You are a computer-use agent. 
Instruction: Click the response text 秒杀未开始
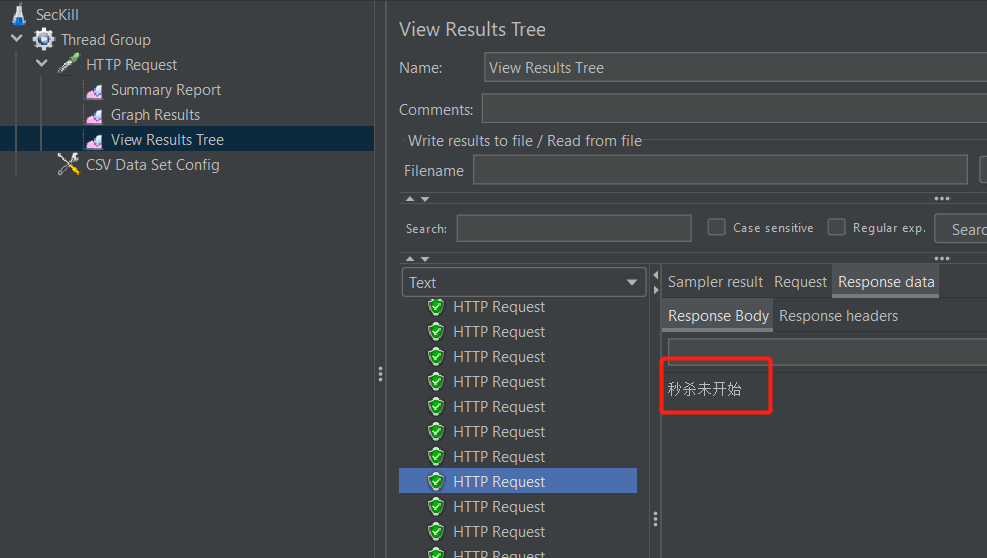[704, 389]
